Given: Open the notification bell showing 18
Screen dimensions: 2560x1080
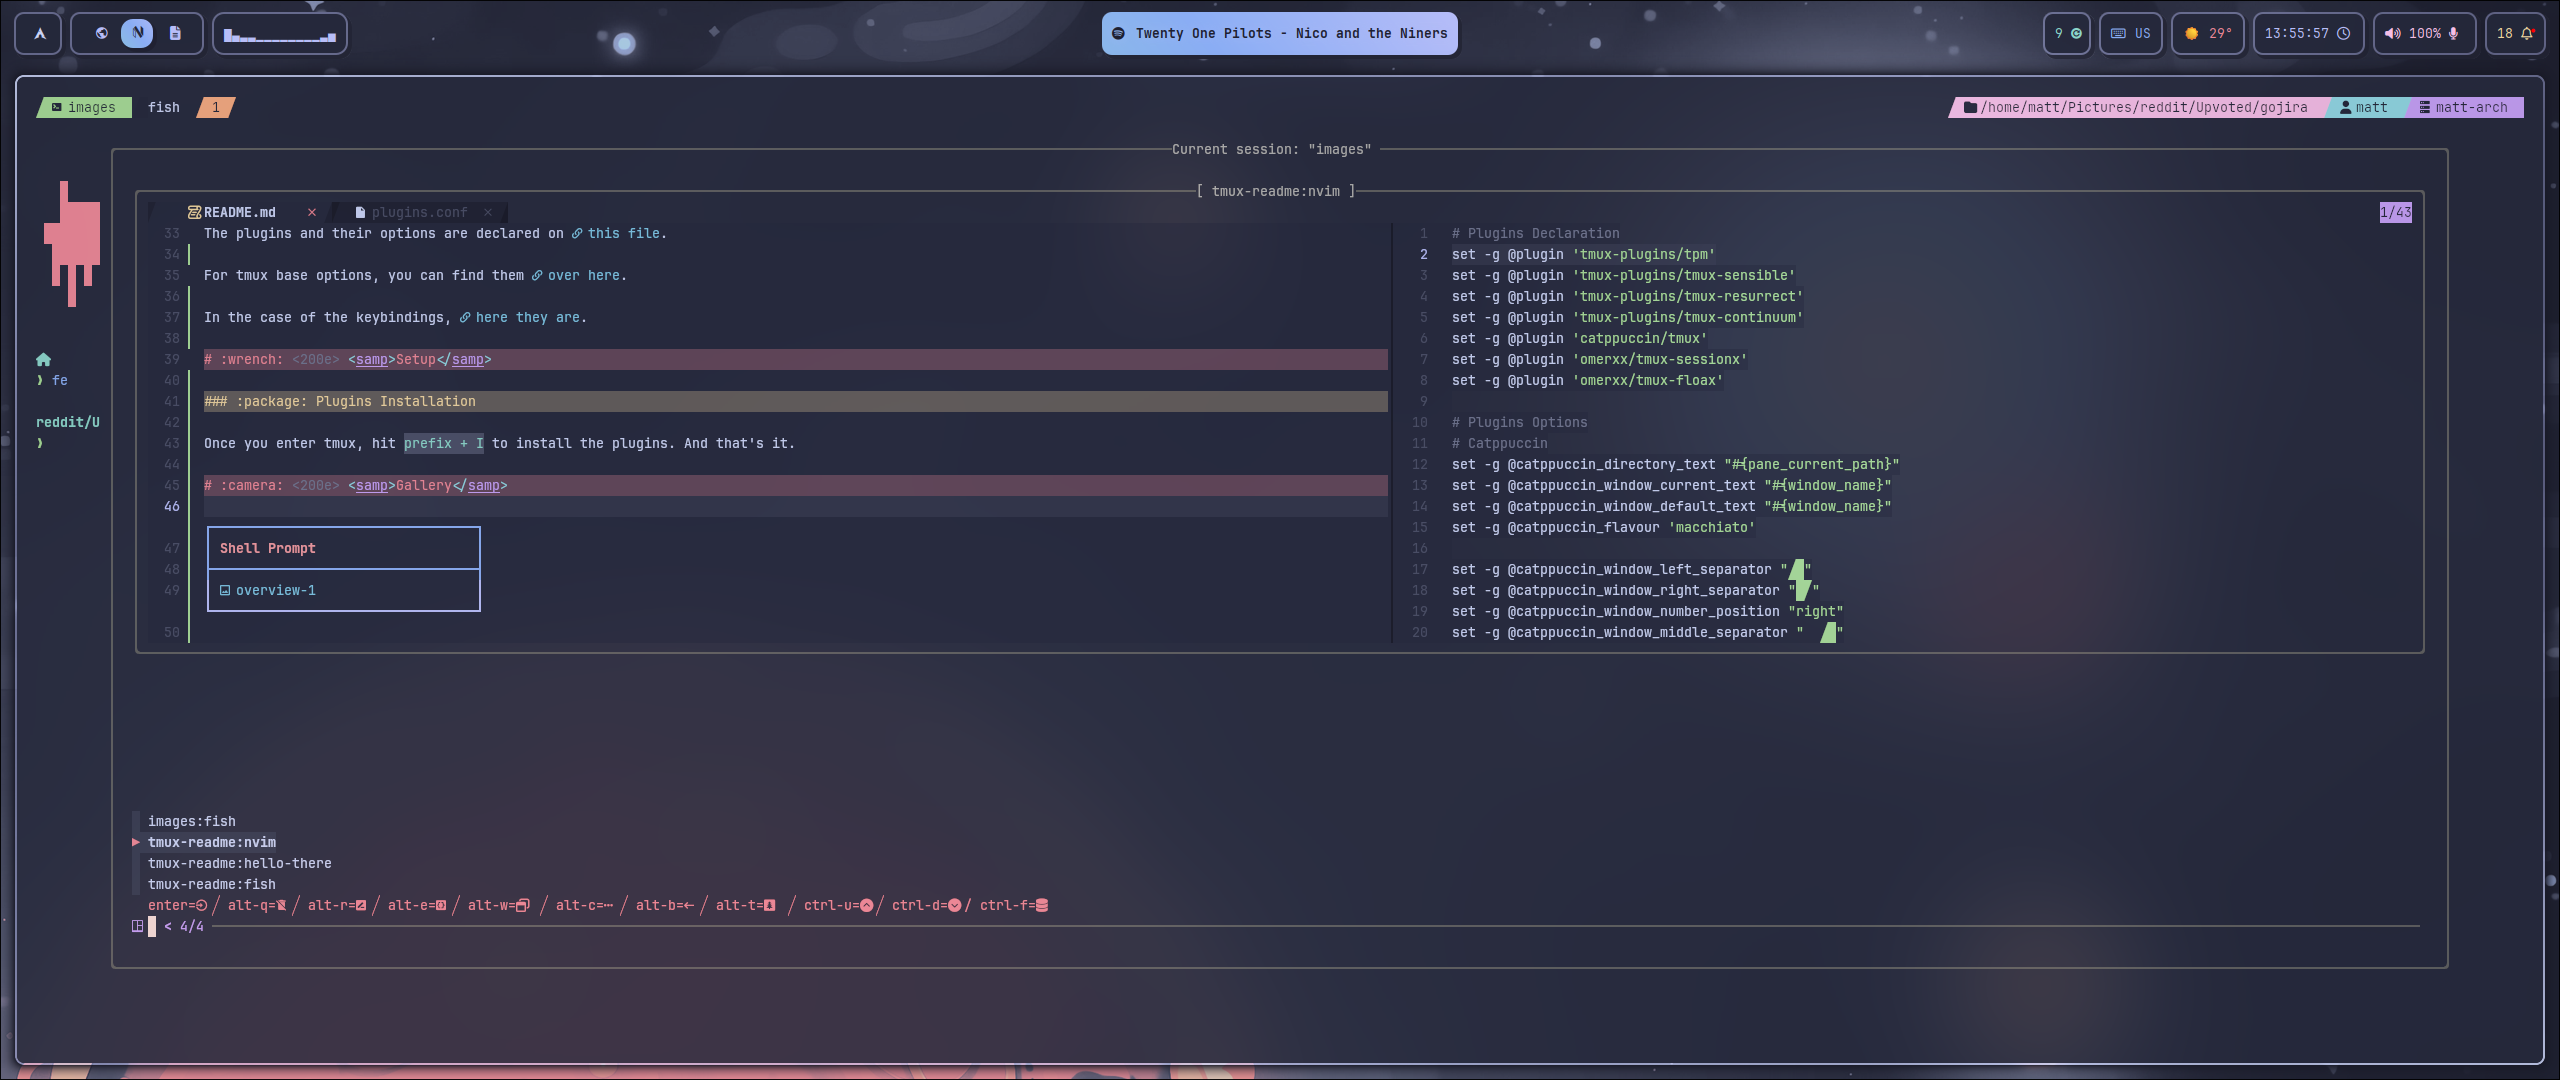Looking at the screenshot, I should 2514,33.
